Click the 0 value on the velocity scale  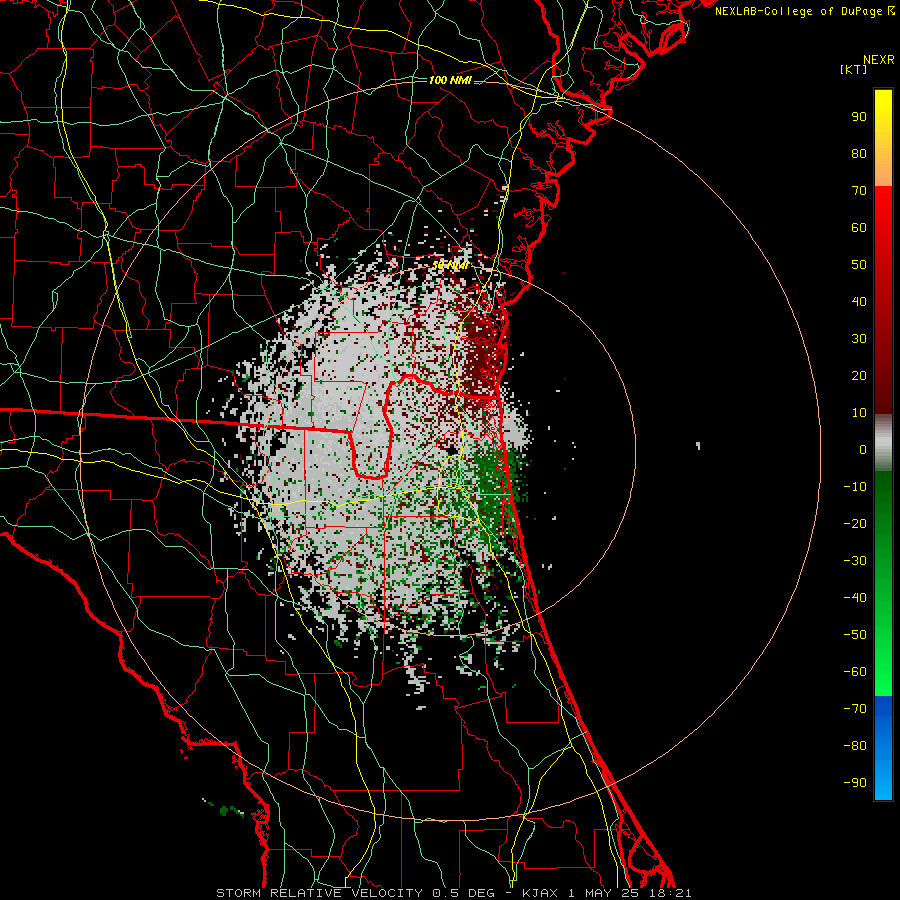(863, 450)
